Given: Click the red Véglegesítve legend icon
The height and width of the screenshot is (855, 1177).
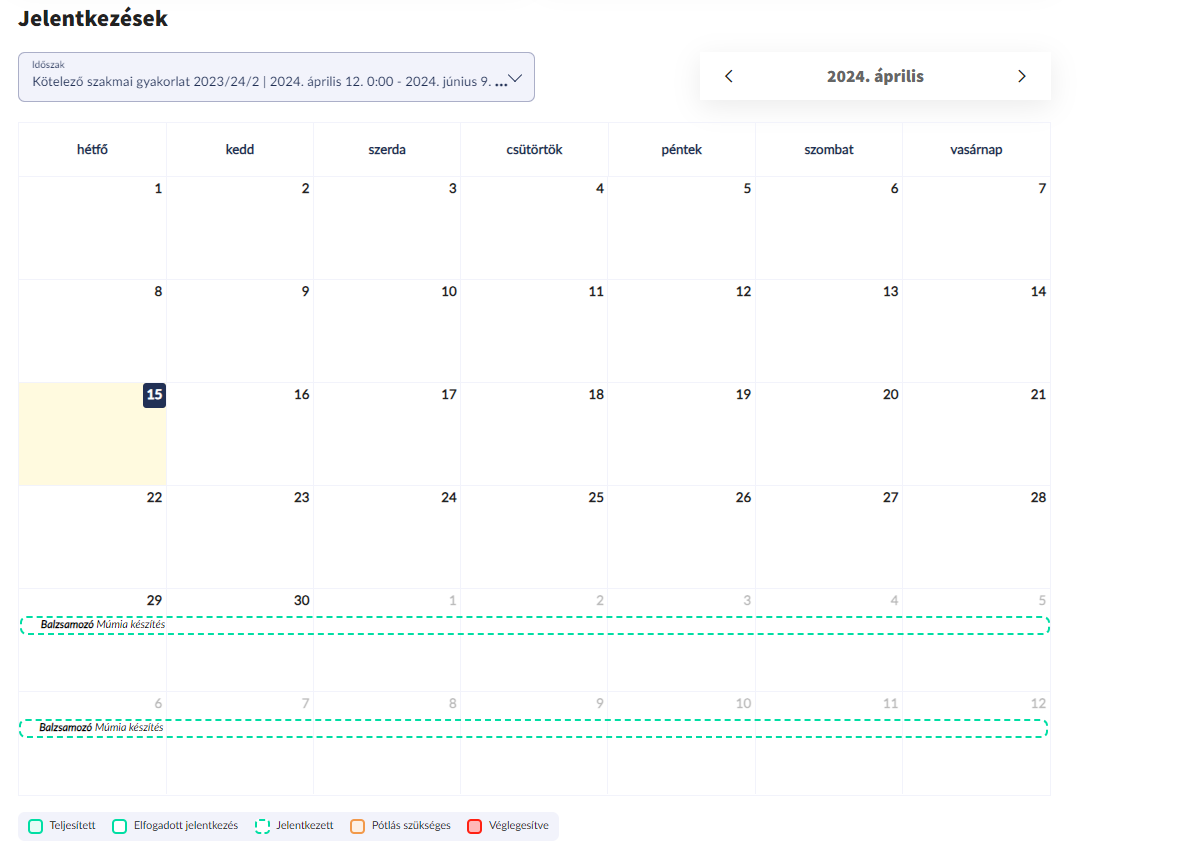Looking at the screenshot, I should 475,826.
